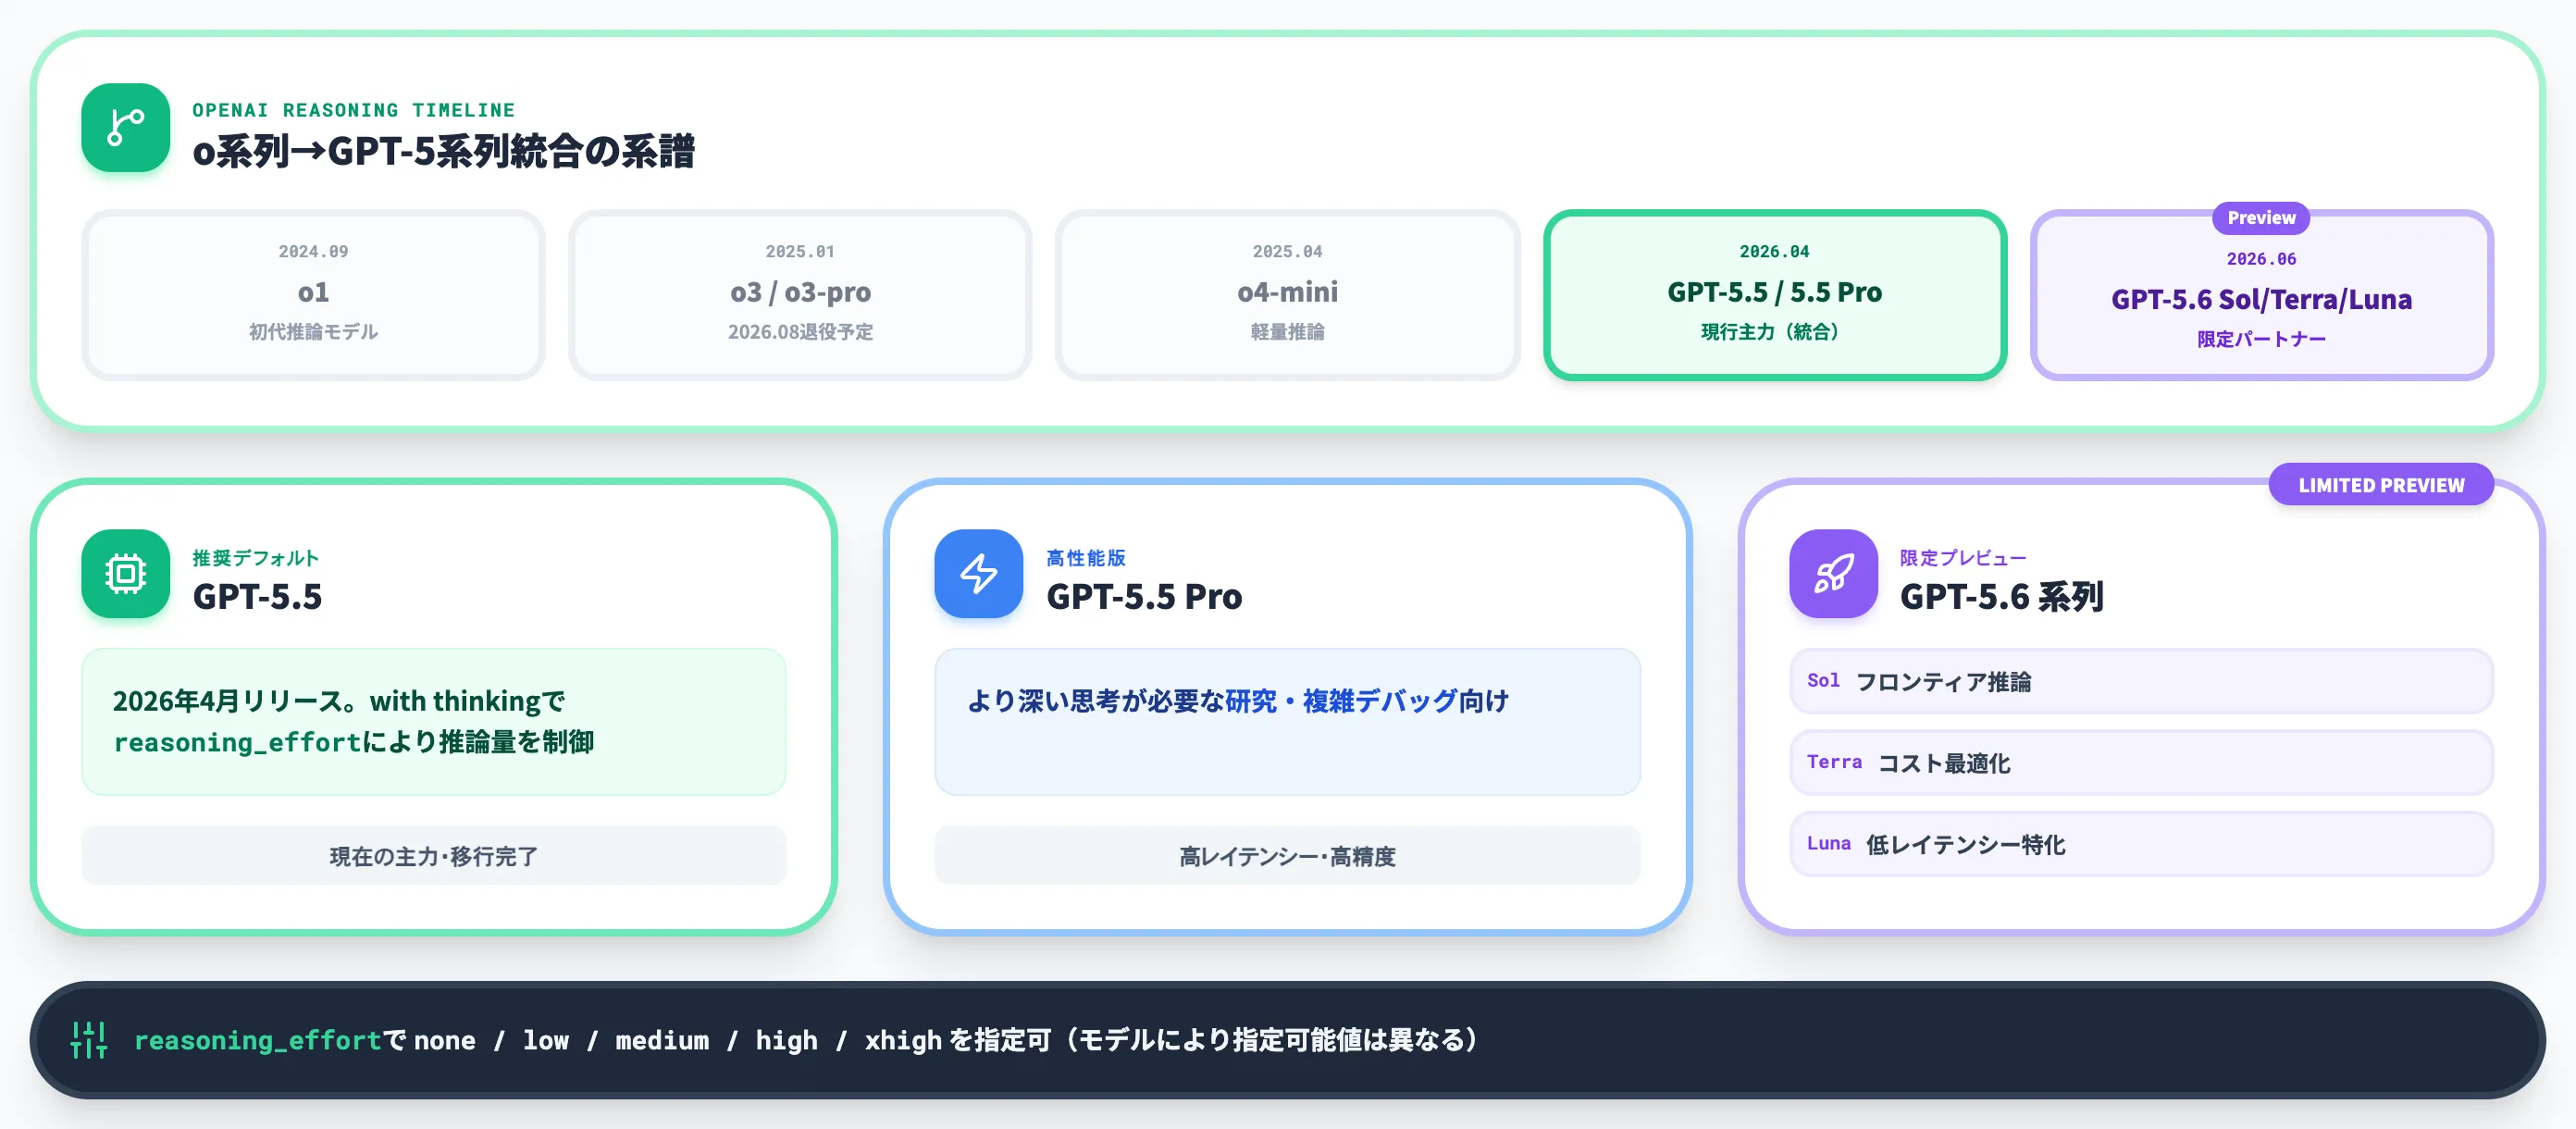Click the o系列→GPT-5系列統合の系譜 heading
Screen dimensions: 2576x1129
coord(443,152)
